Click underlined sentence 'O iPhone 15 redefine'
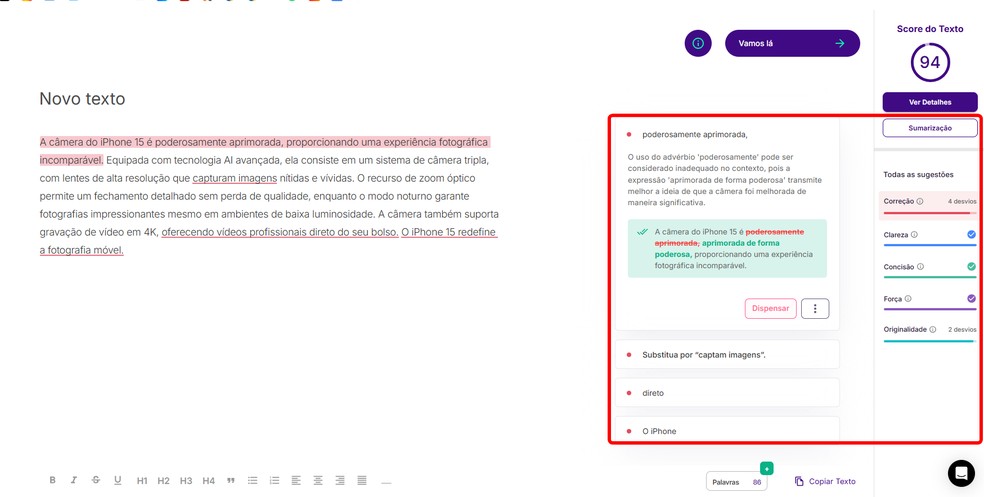Viewport: 984px width, 497px height. point(449,232)
